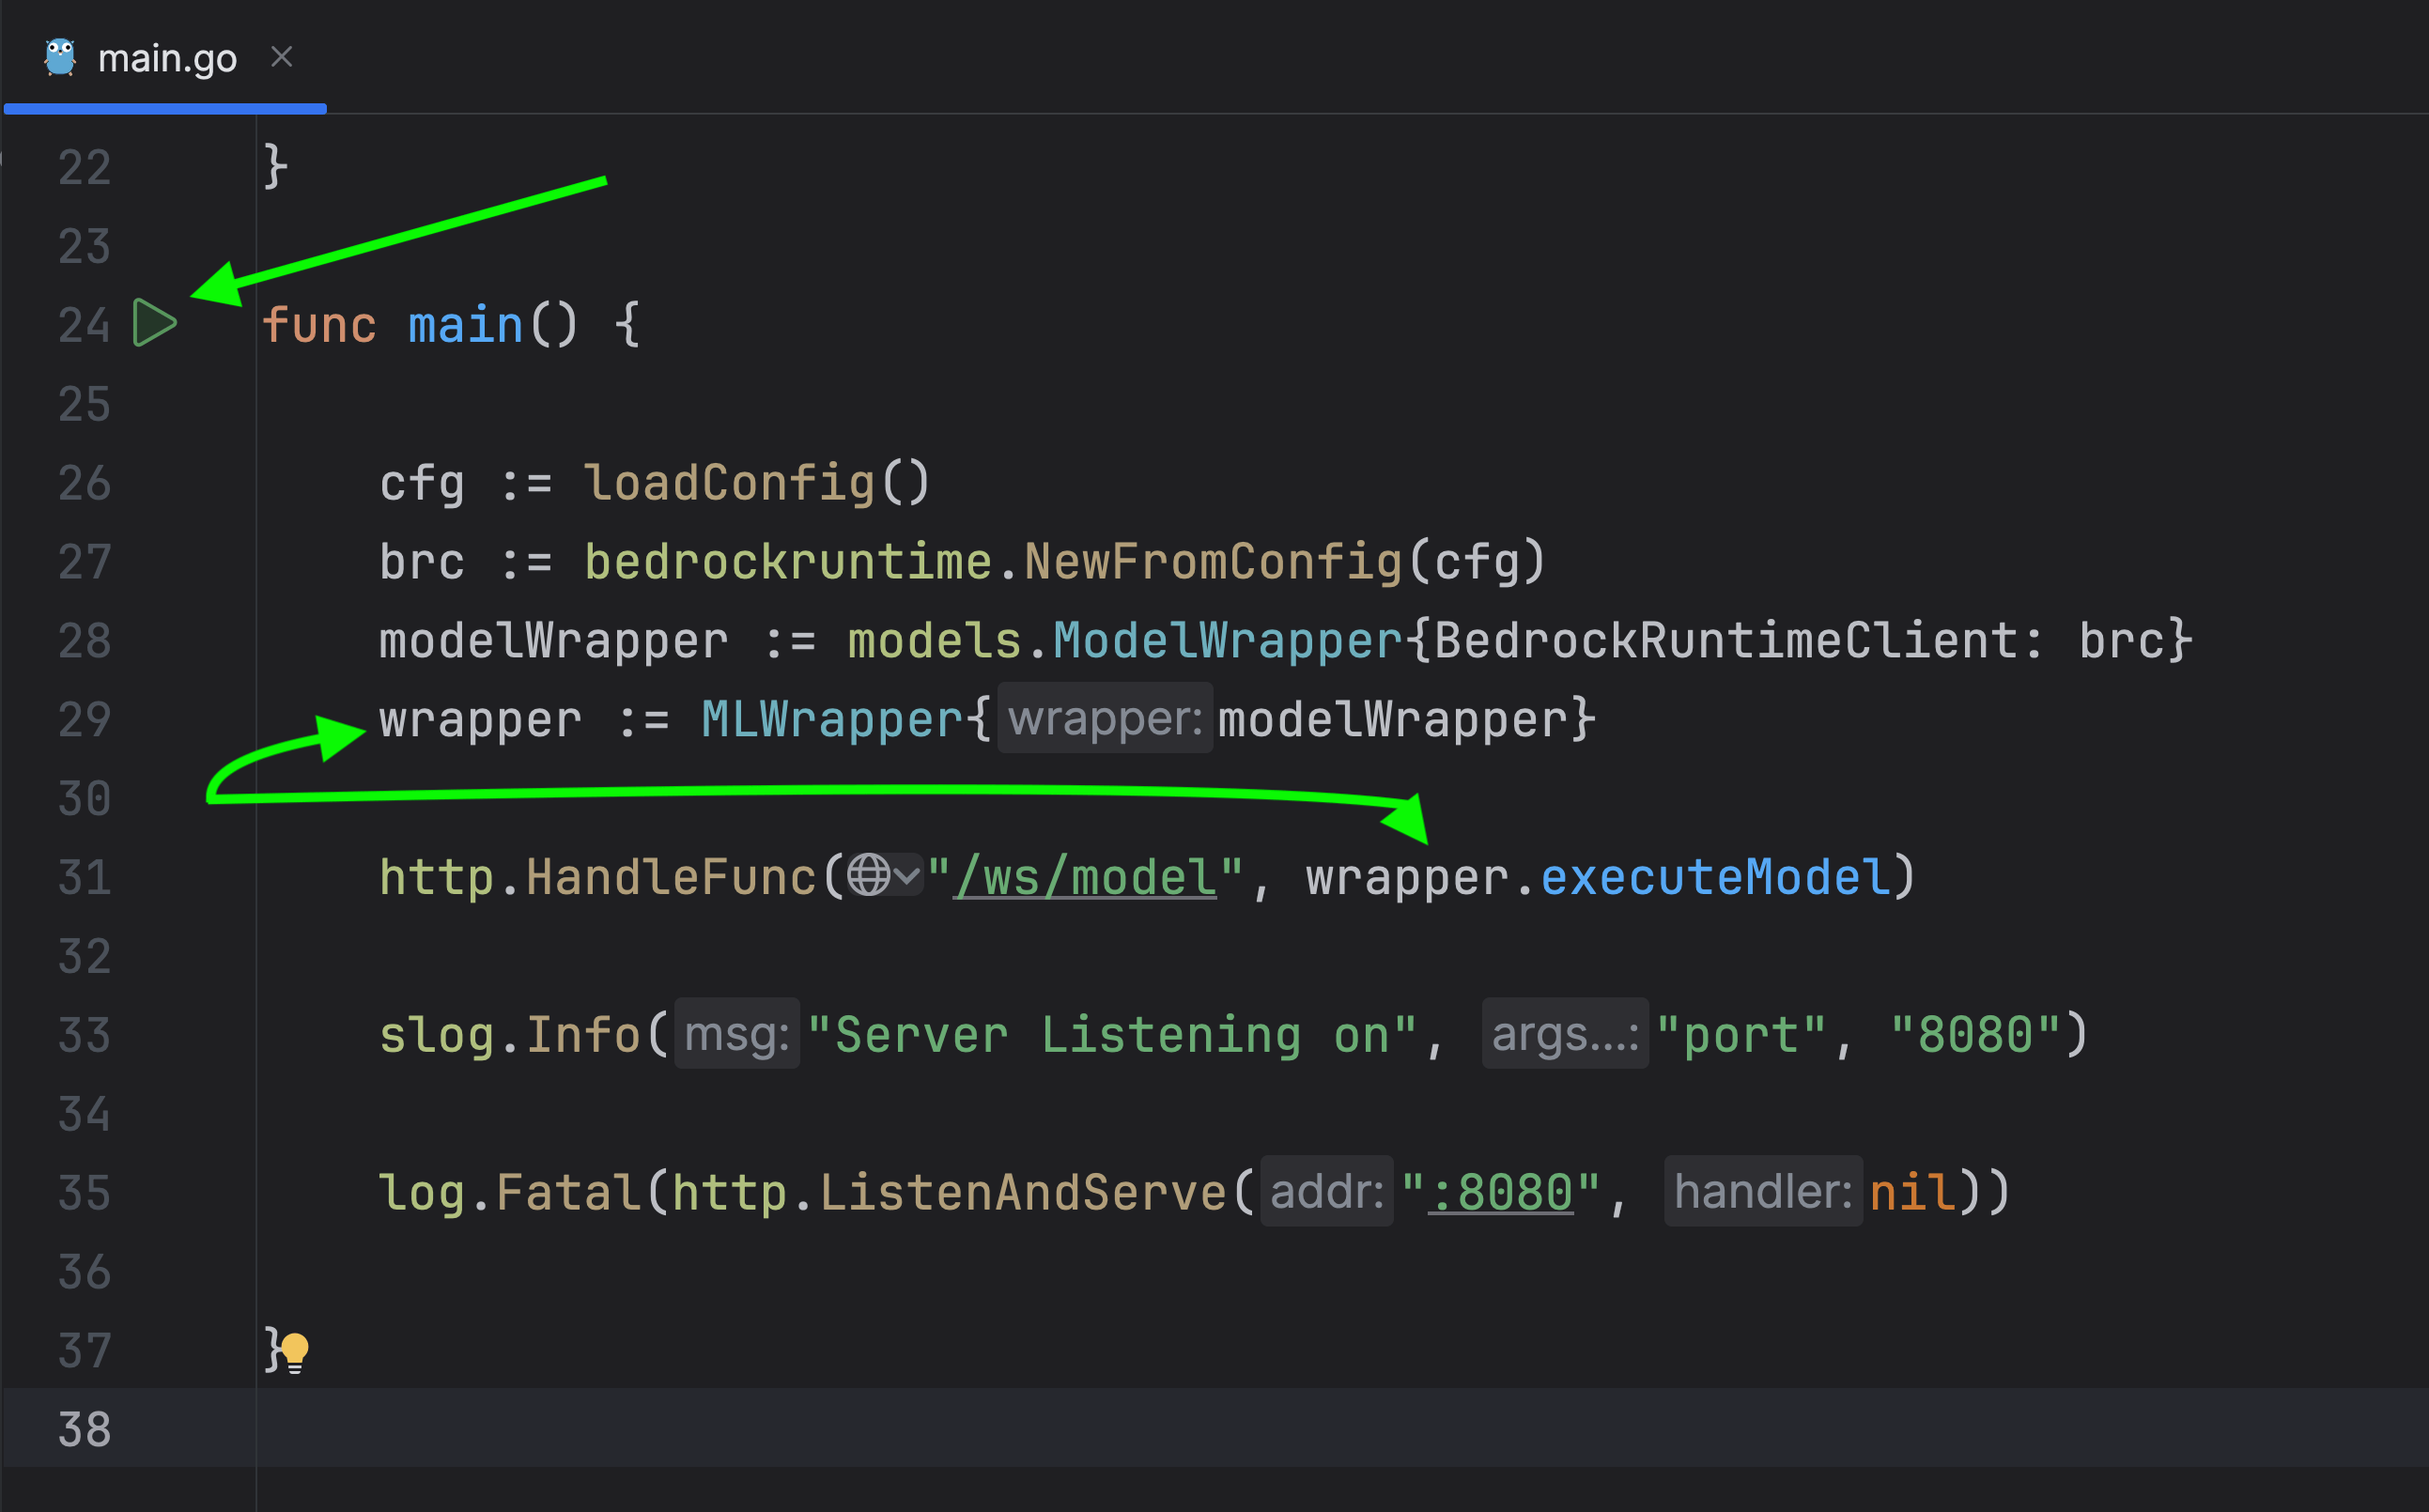
Task: Click the msg: parameter hint in slog.Info
Action: (736, 1035)
